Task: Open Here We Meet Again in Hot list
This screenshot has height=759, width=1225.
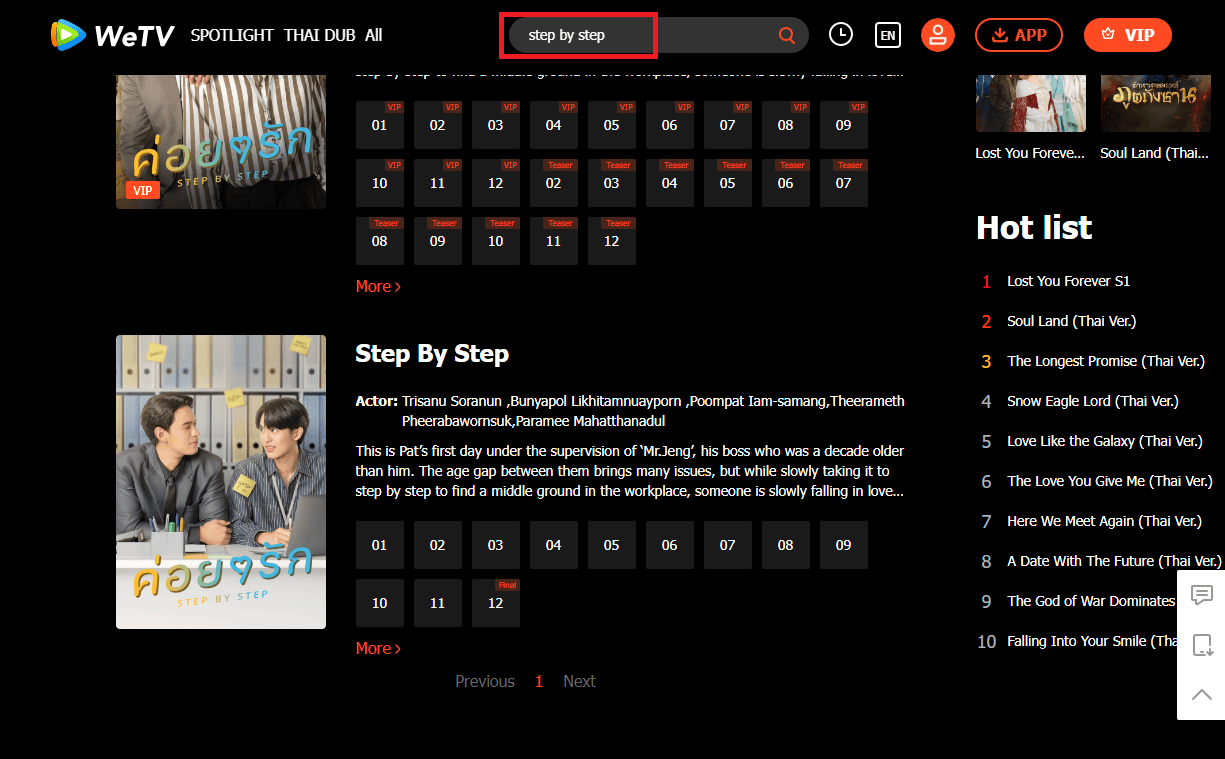Action: point(1105,521)
